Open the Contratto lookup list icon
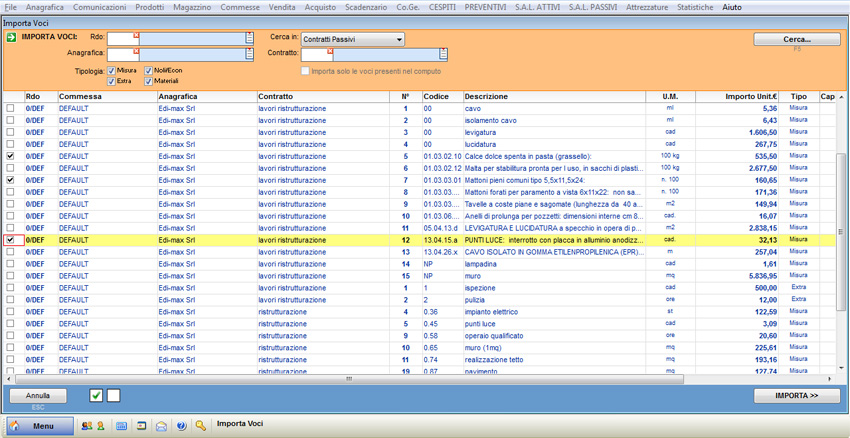 pyautogui.click(x=443, y=54)
